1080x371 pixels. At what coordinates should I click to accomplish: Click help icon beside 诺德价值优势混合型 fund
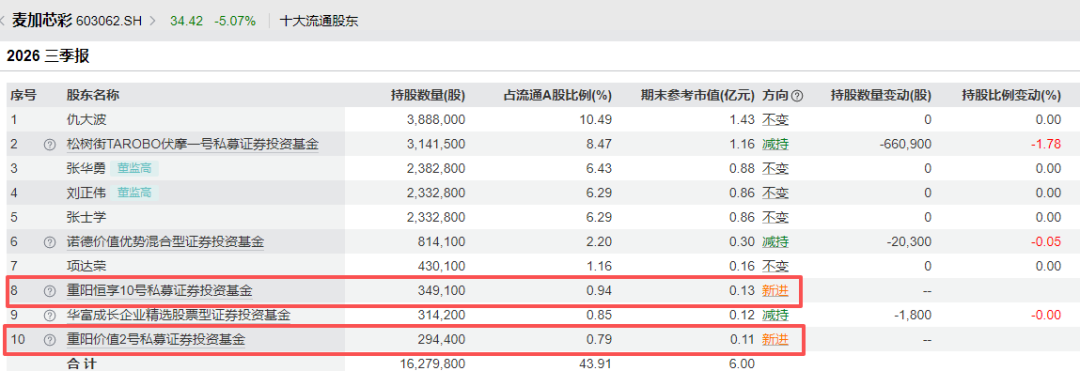click(49, 242)
